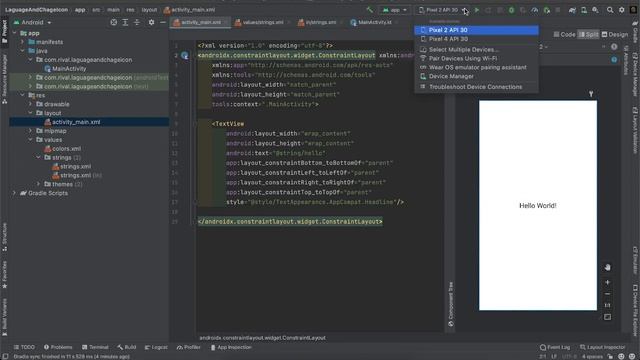
Task: Open IDE settings gear in top toolbar
Action: click(x=622, y=10)
